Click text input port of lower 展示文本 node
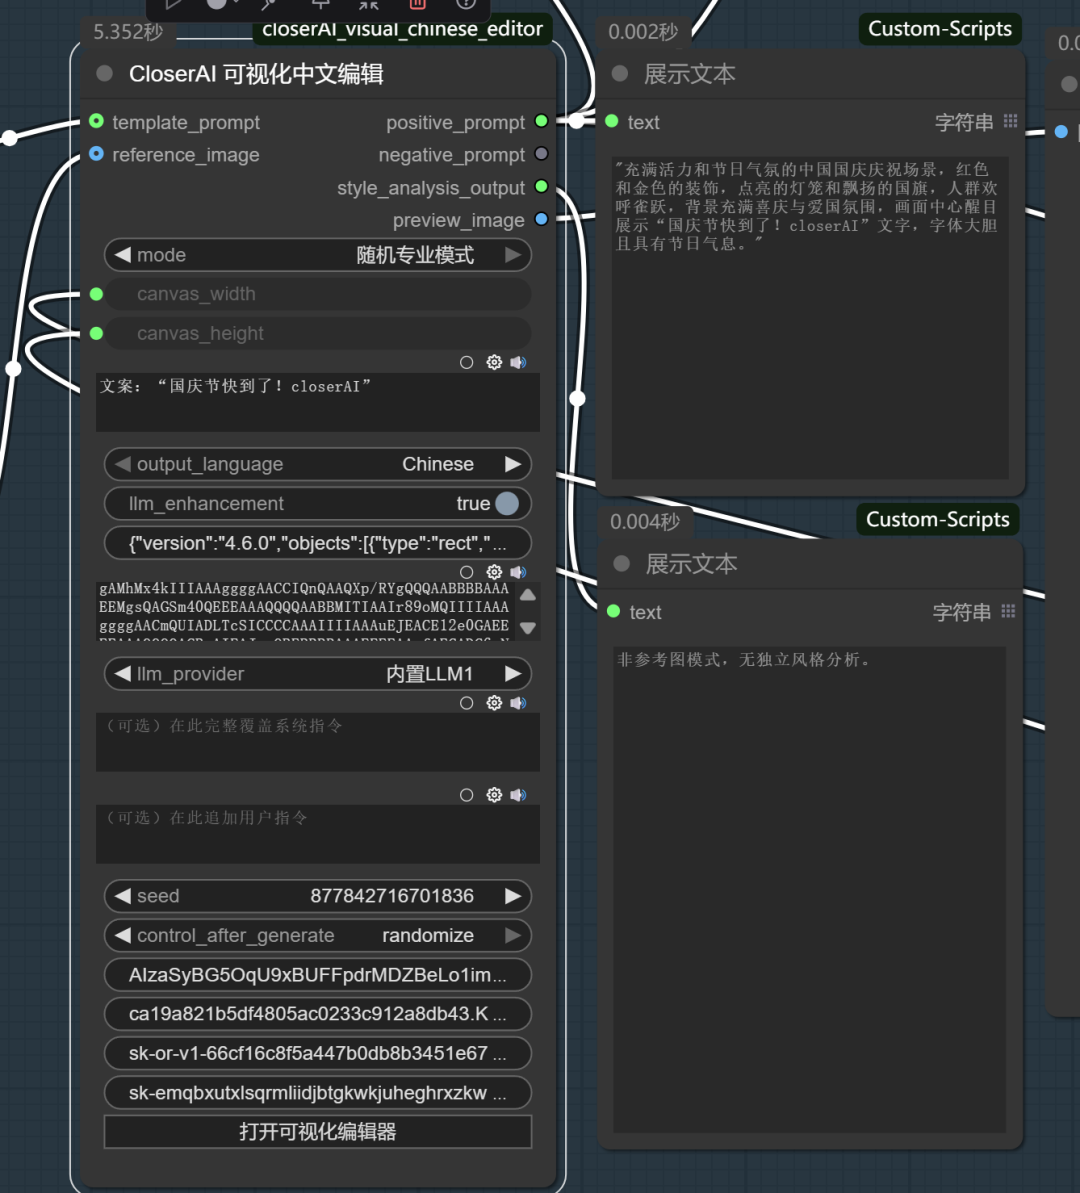 (x=613, y=612)
